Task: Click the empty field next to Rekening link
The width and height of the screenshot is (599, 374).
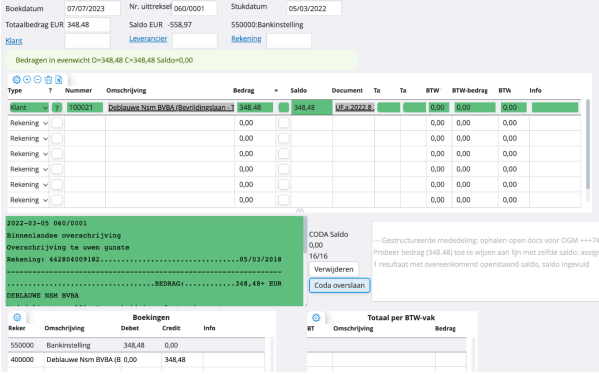Action: [x=289, y=40]
